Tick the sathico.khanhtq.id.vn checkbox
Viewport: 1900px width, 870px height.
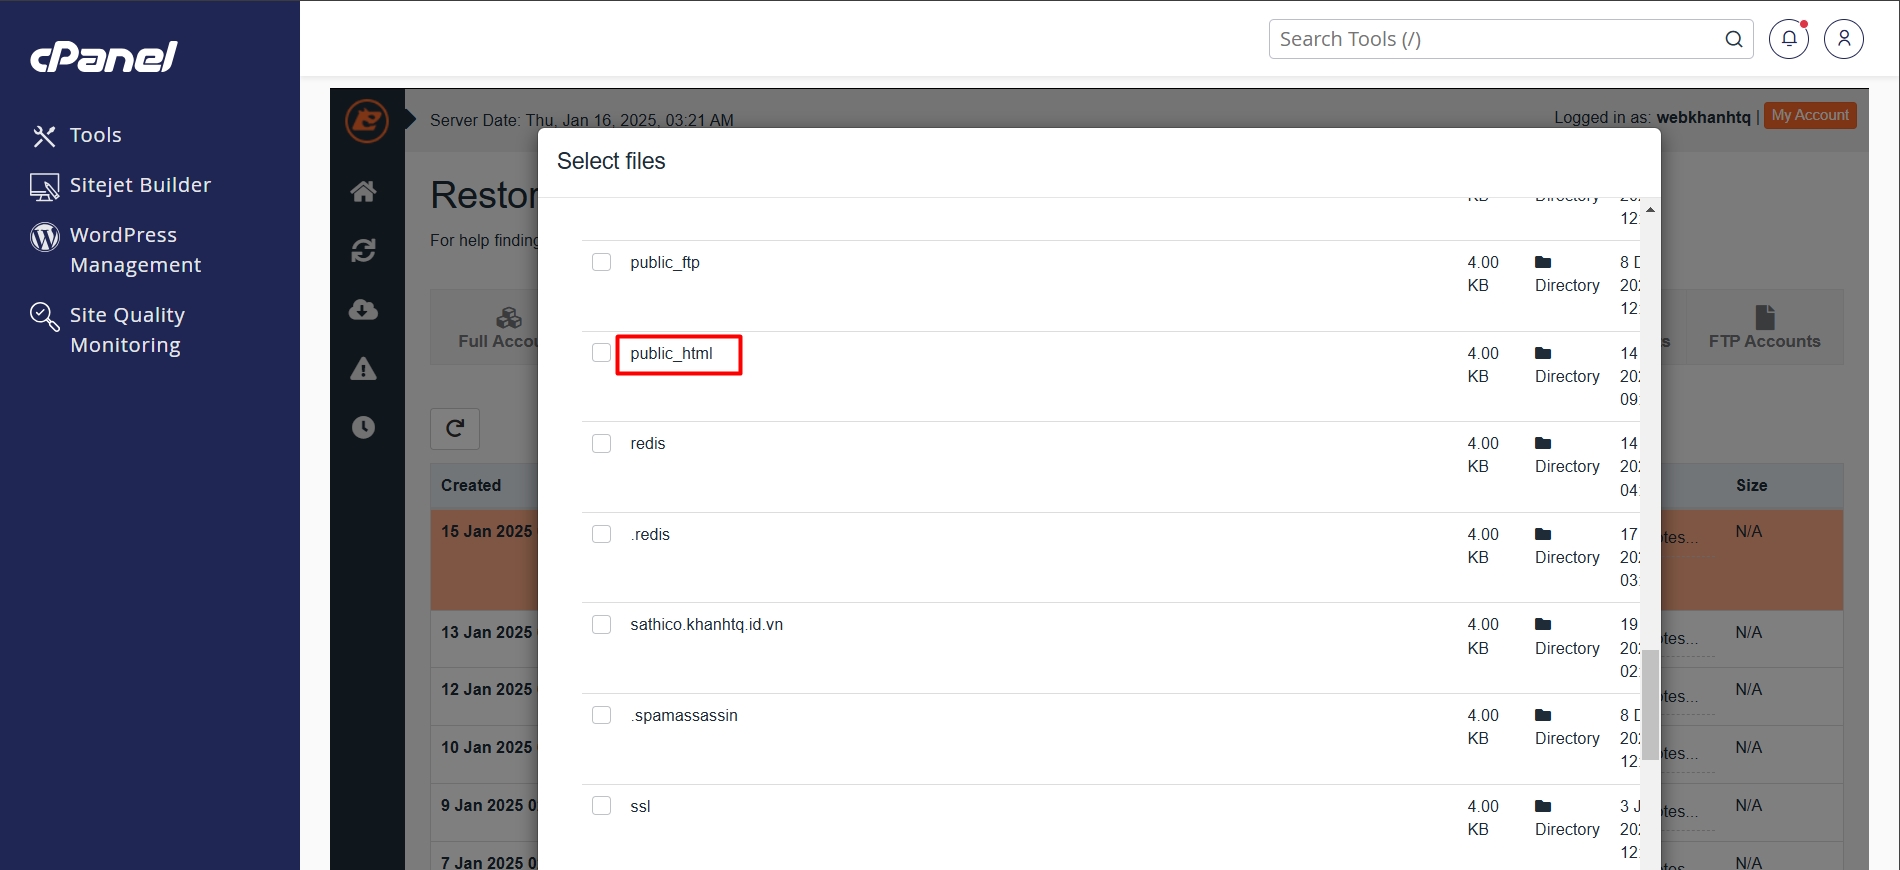[x=601, y=625]
